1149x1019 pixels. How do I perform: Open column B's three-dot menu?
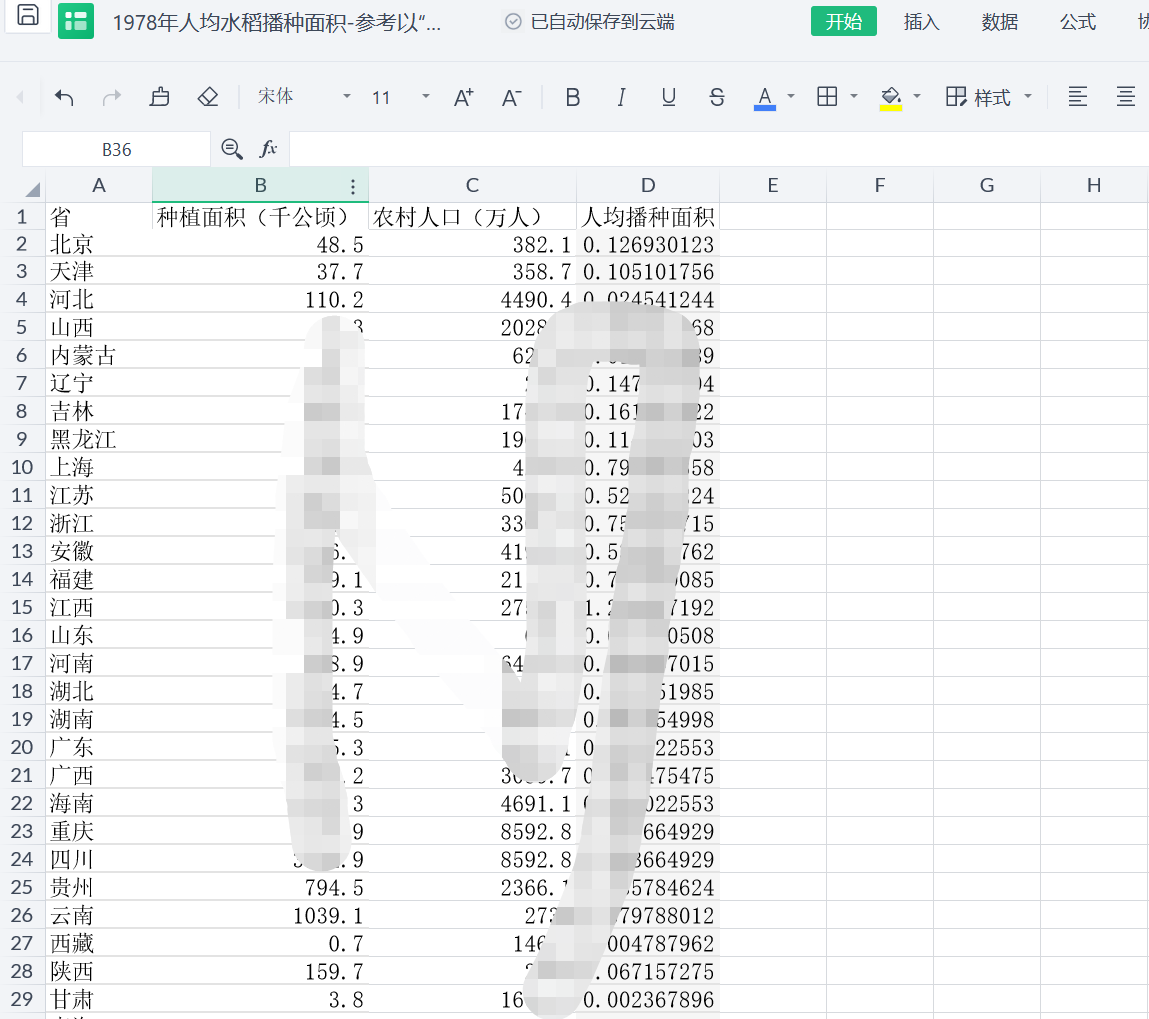tap(352, 186)
